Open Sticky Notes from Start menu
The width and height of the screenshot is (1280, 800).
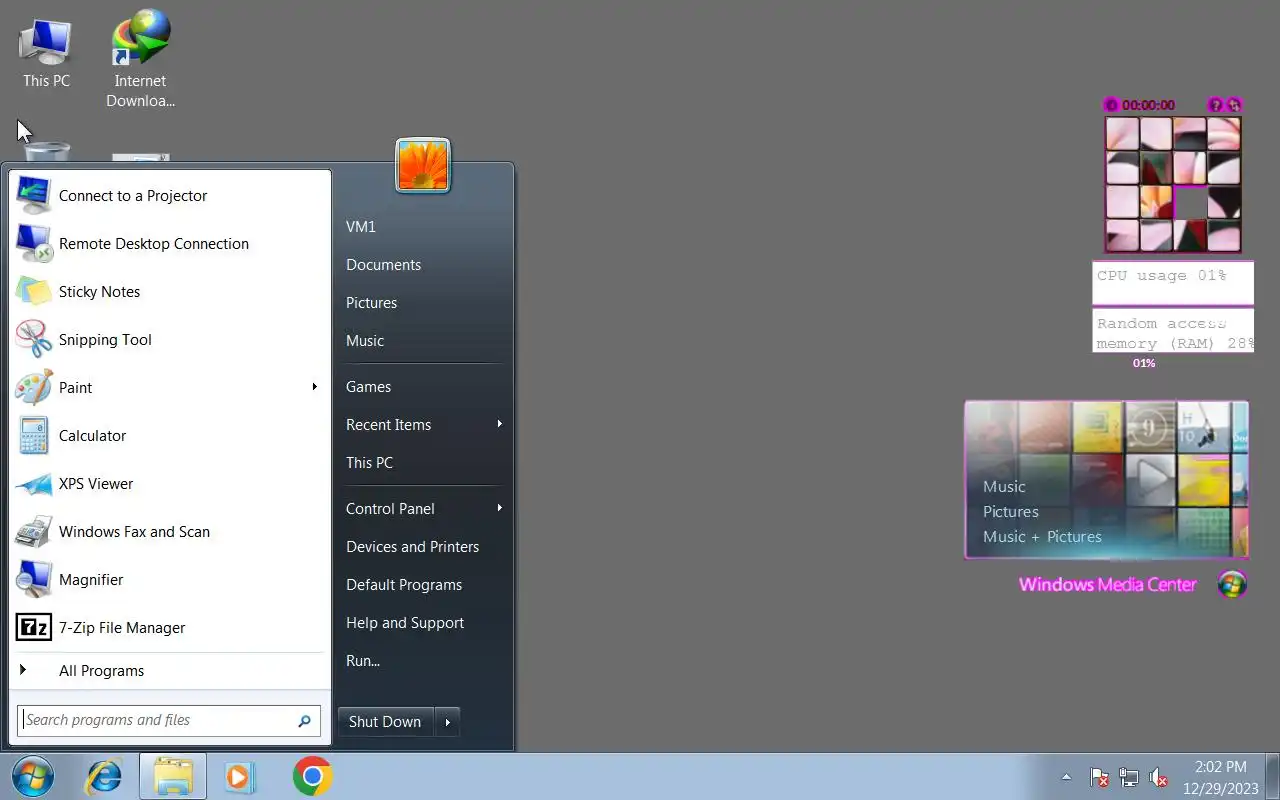[170, 292]
